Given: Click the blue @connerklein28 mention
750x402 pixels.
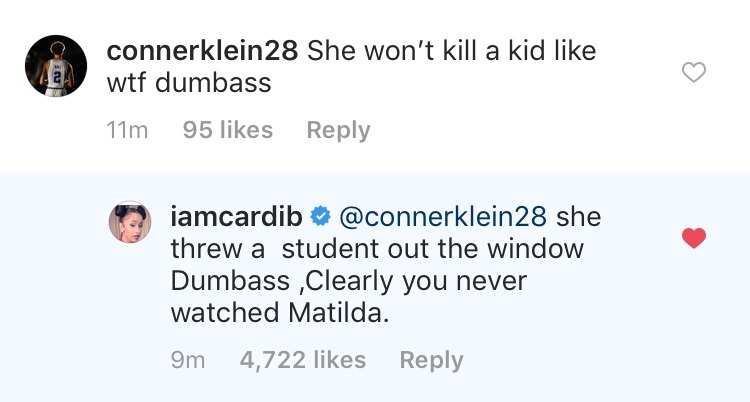Looking at the screenshot, I should [x=443, y=216].
